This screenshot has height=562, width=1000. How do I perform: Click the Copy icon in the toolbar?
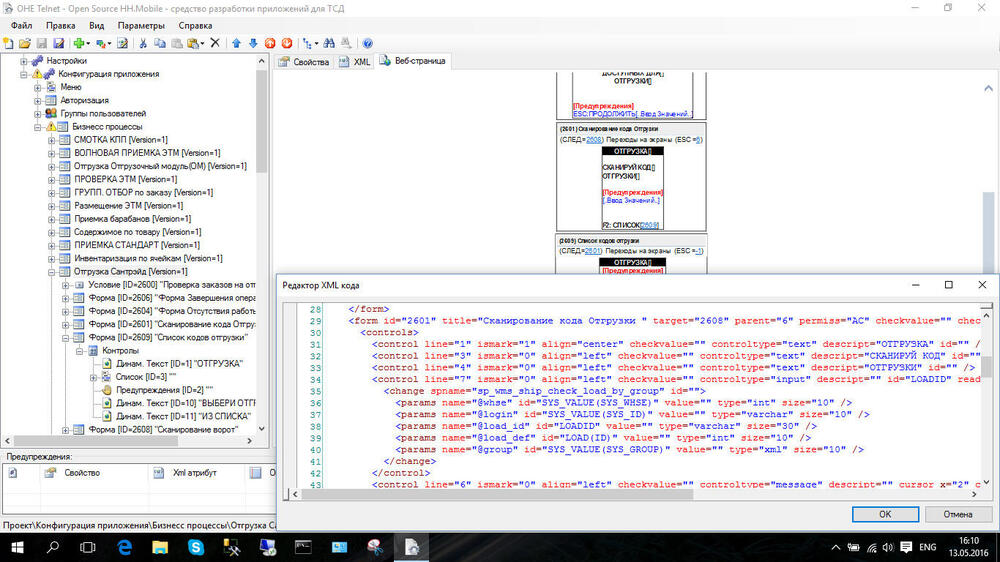160,43
